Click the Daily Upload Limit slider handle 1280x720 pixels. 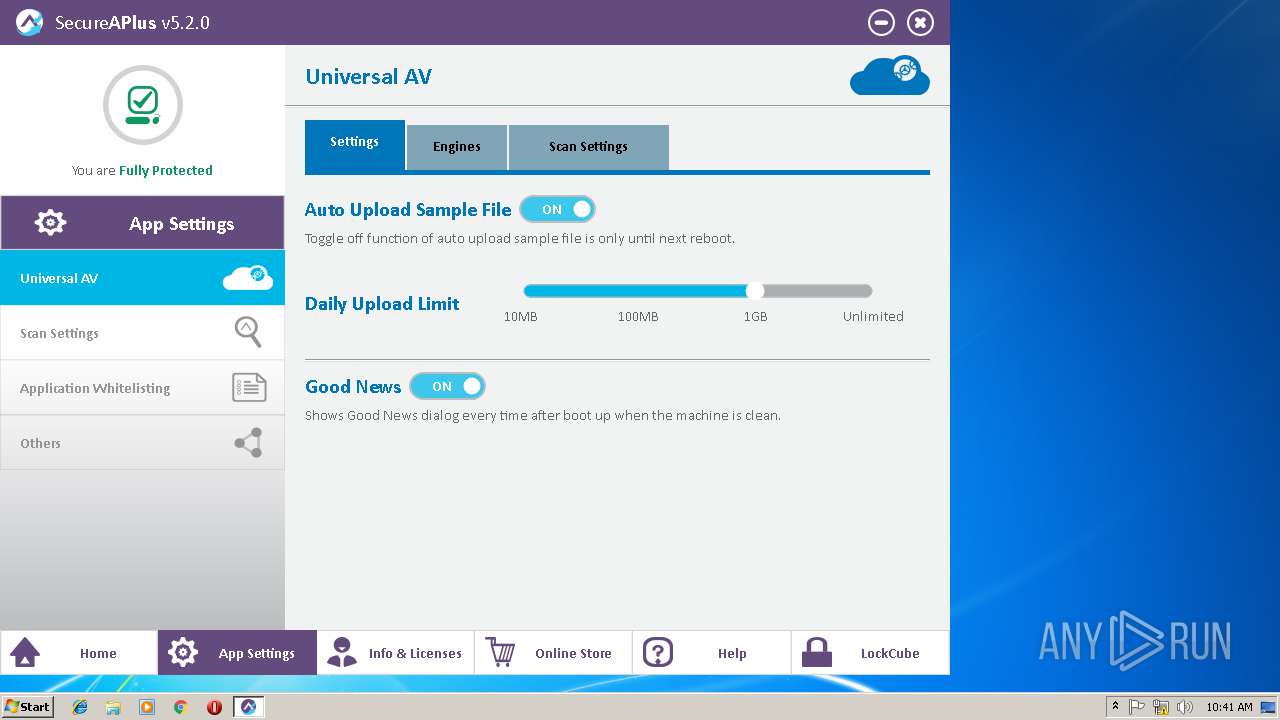point(755,291)
